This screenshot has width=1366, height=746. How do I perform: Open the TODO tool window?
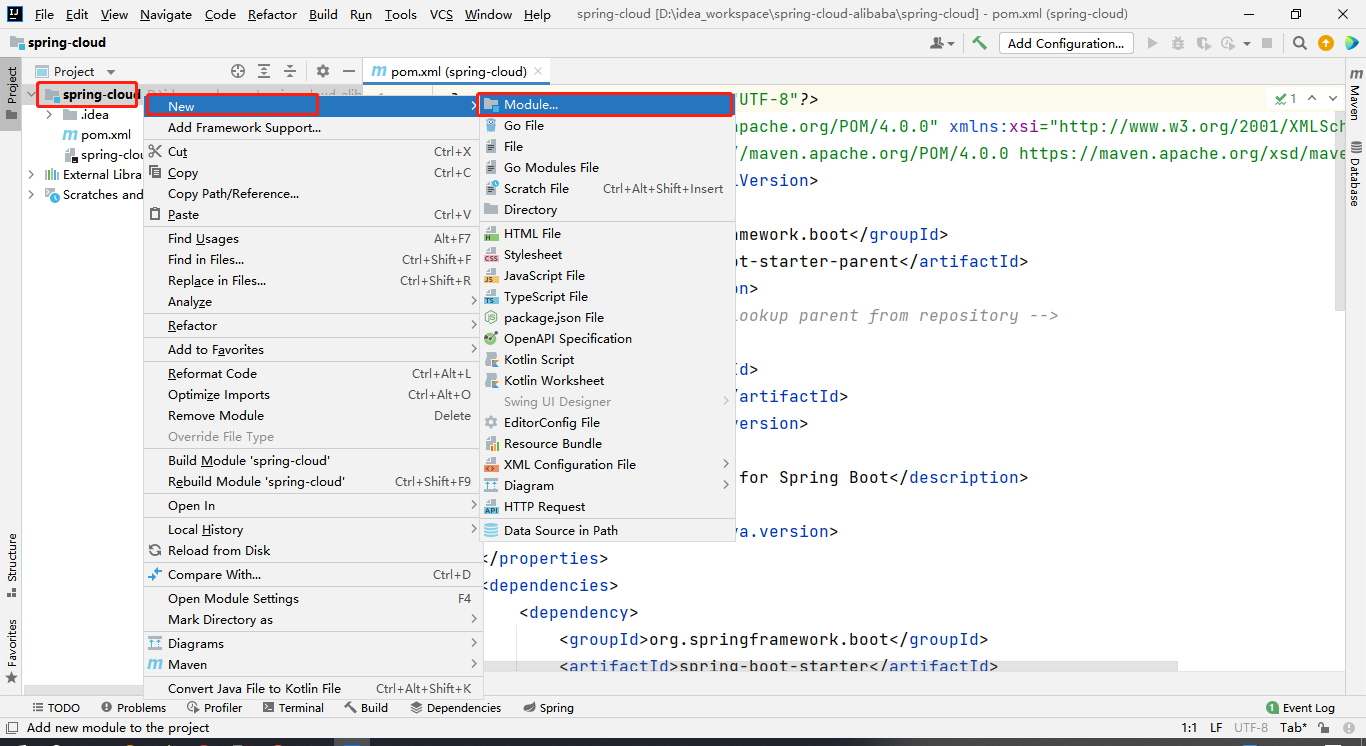[x=55, y=707]
